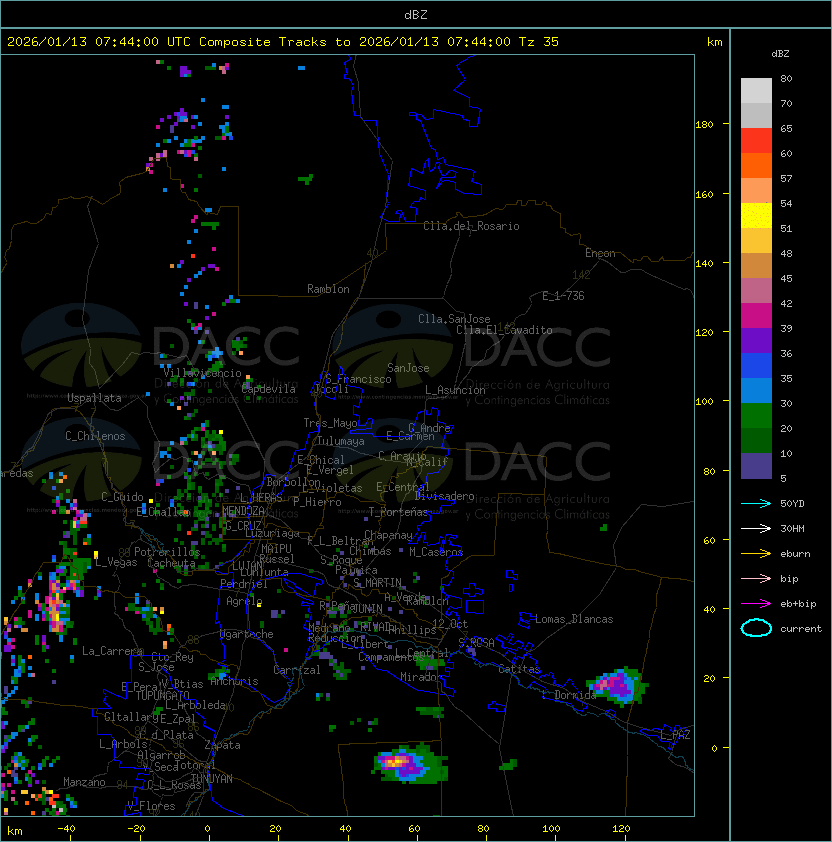This screenshot has height=842, width=832.
Task: Click the Clla.SanJose label
Action: (454, 319)
